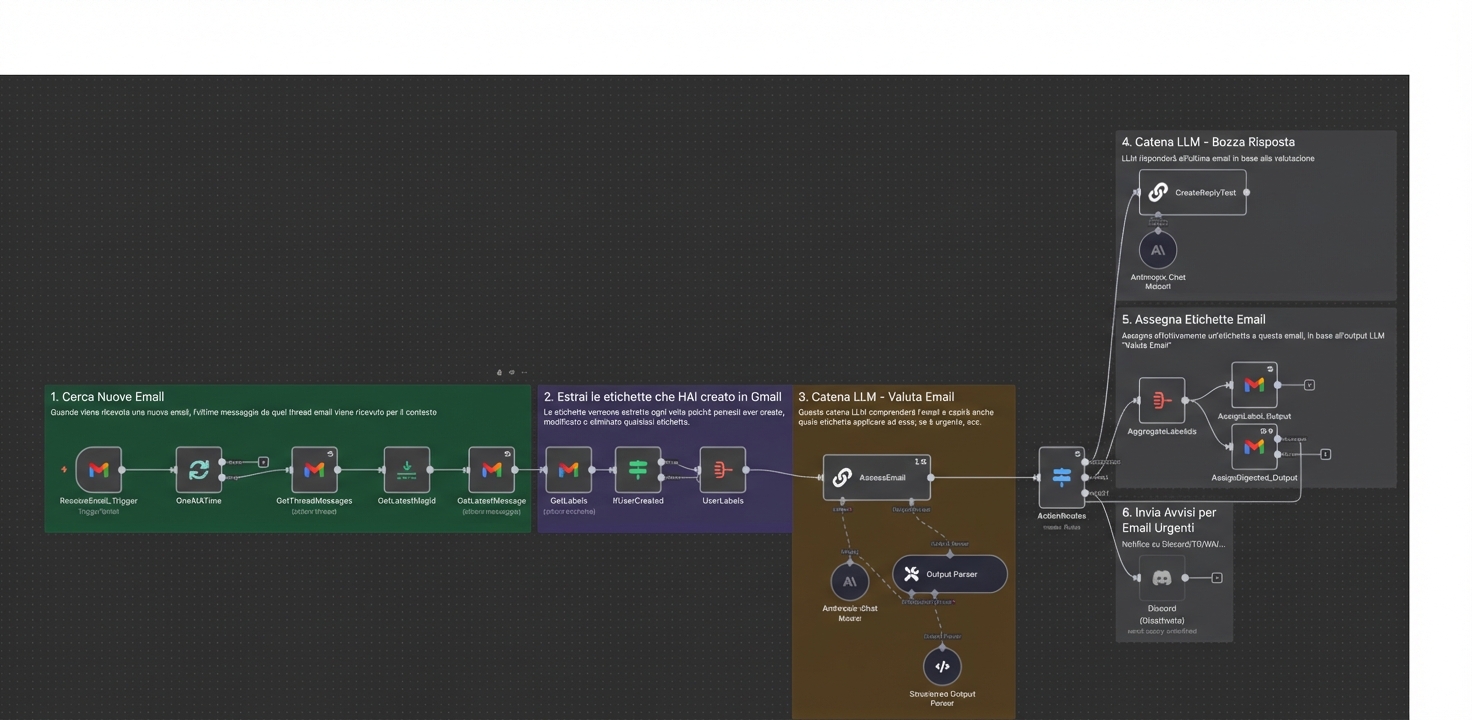Click the OneAtATime loop node

tap(199, 470)
